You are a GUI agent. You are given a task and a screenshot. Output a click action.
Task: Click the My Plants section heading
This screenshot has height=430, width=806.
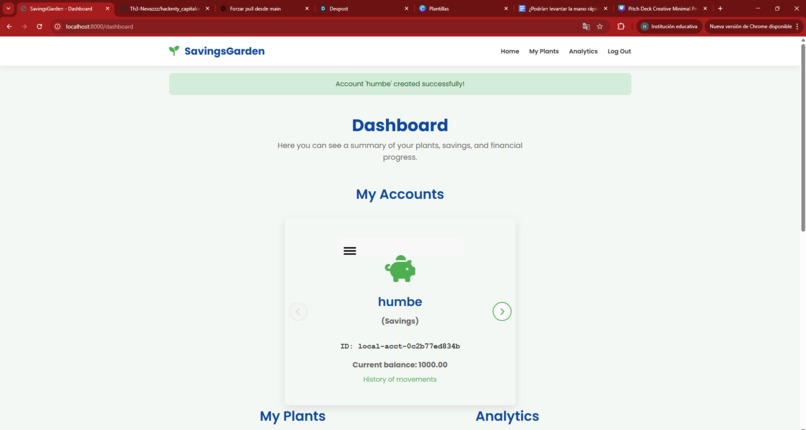[292, 416]
